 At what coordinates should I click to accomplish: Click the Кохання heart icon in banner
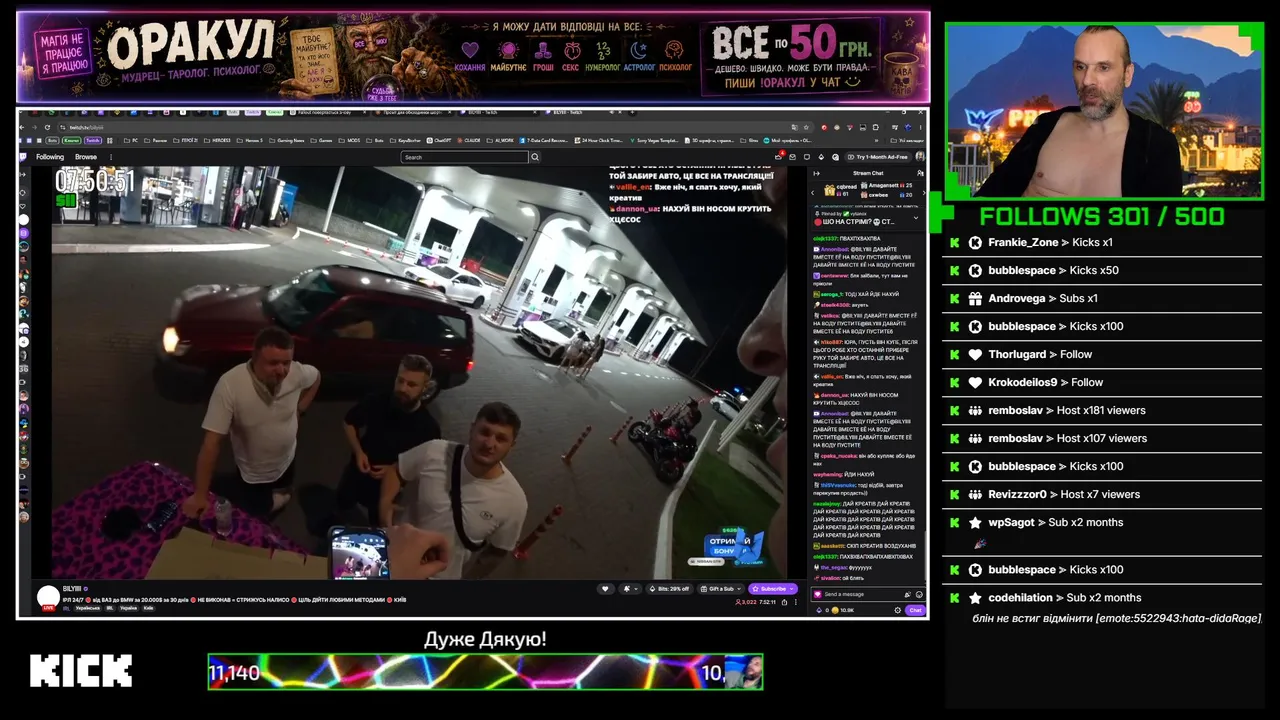click(470, 50)
